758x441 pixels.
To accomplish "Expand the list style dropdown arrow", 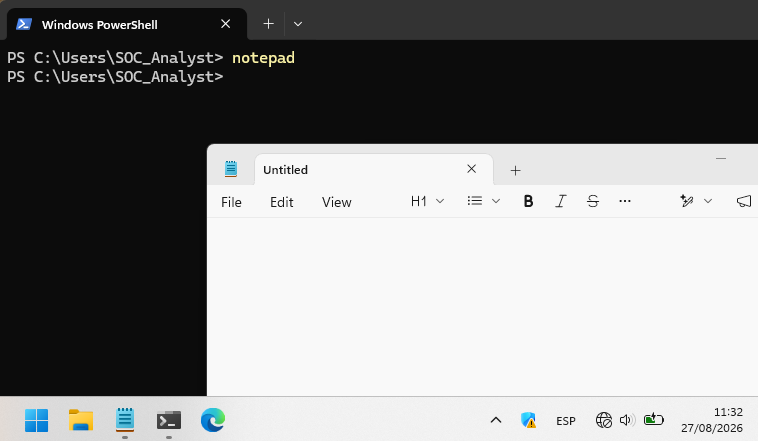I will click(496, 201).
